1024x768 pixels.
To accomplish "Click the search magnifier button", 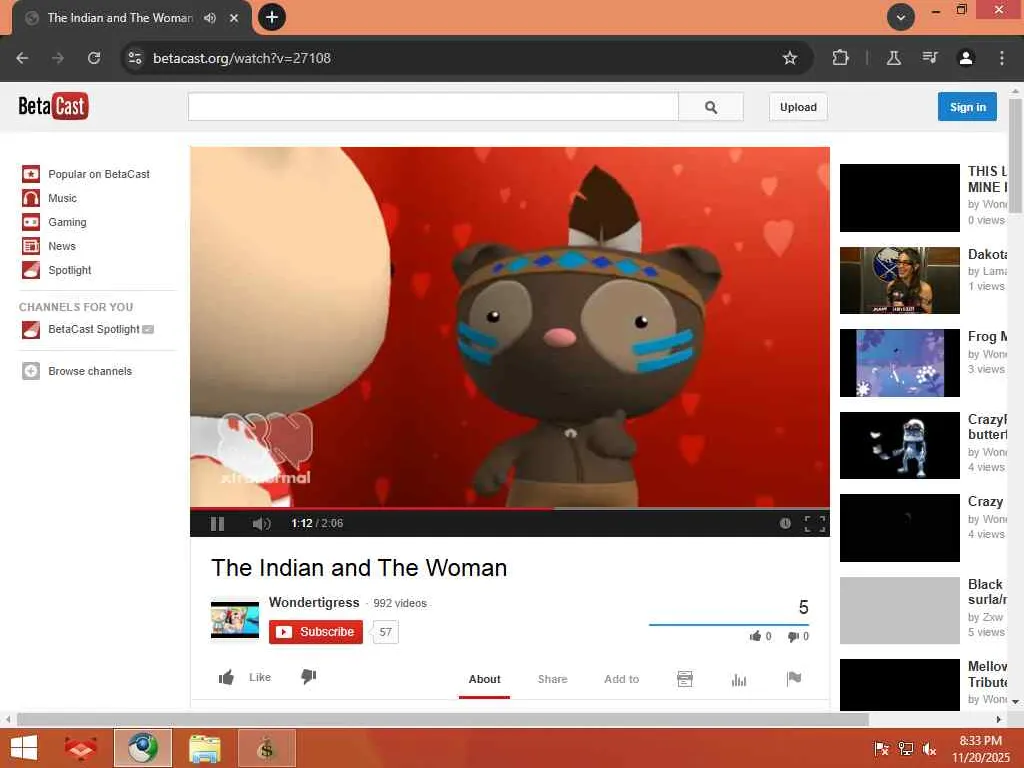I will (x=711, y=107).
